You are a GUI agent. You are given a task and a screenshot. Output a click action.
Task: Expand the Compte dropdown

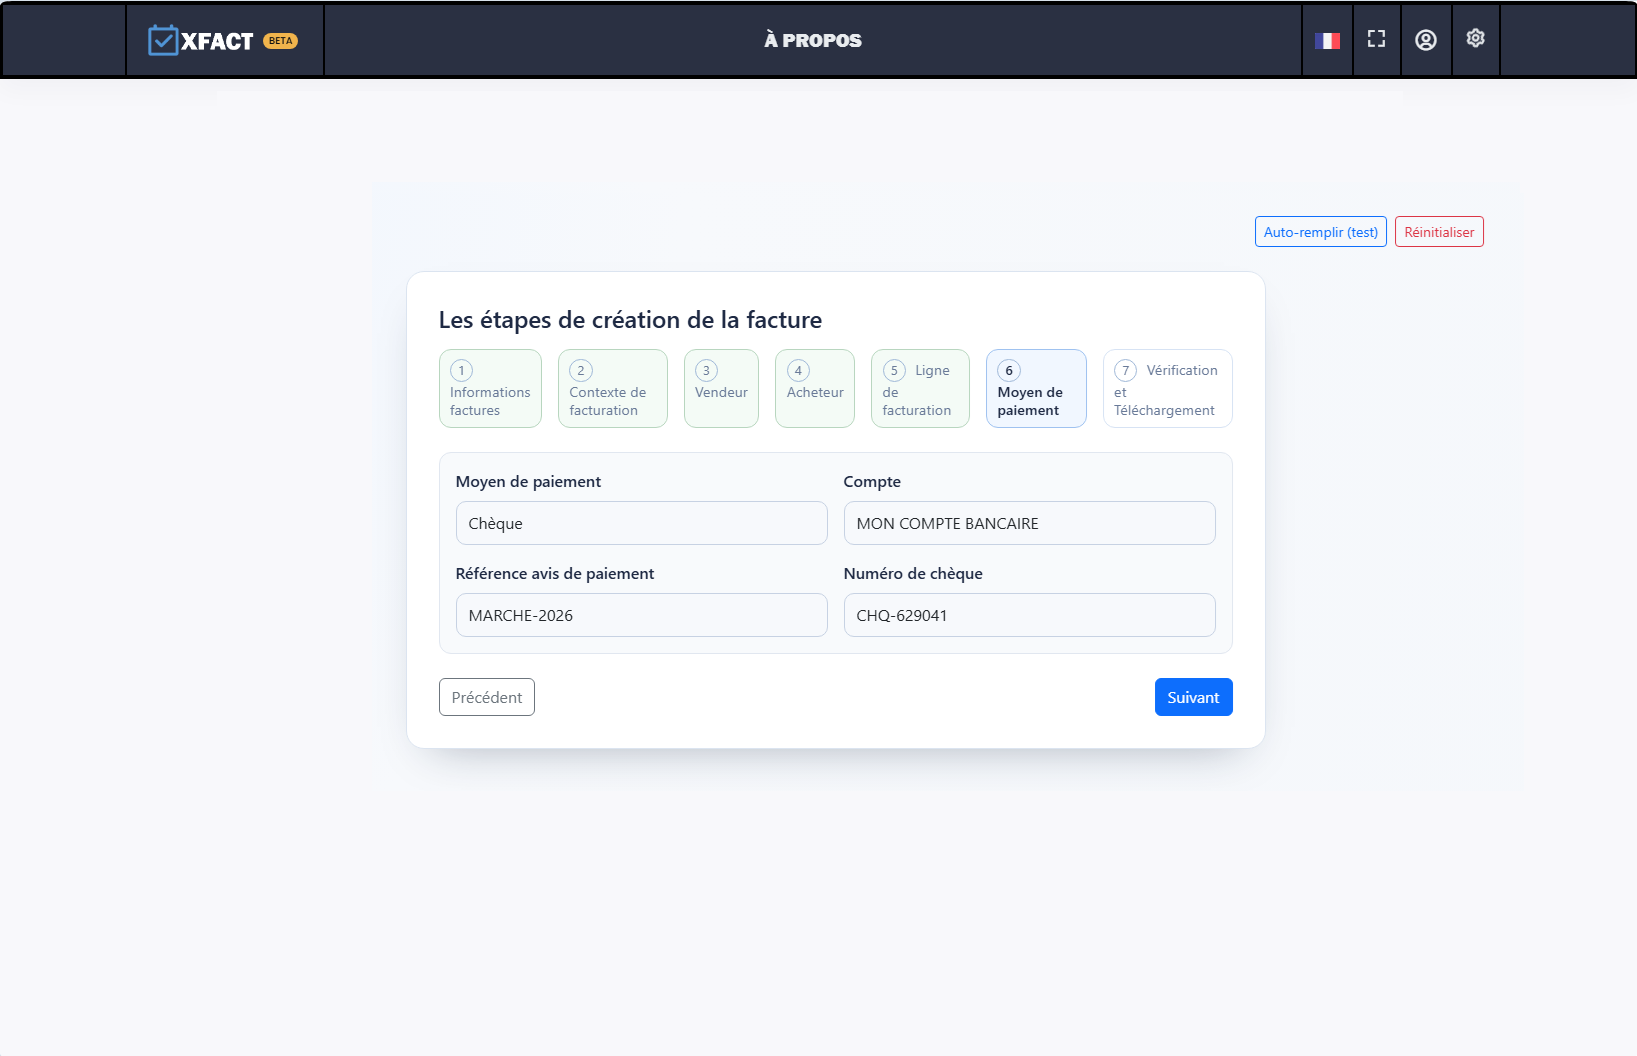pyautogui.click(x=1029, y=523)
